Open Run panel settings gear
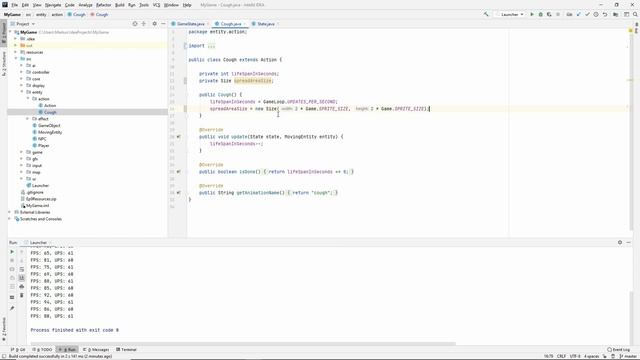 click(x=620, y=242)
